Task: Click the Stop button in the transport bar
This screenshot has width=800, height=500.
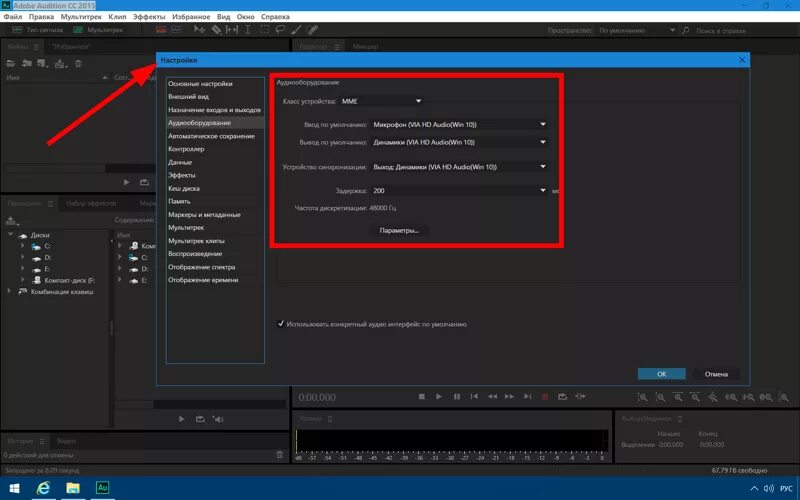Action: point(421,396)
